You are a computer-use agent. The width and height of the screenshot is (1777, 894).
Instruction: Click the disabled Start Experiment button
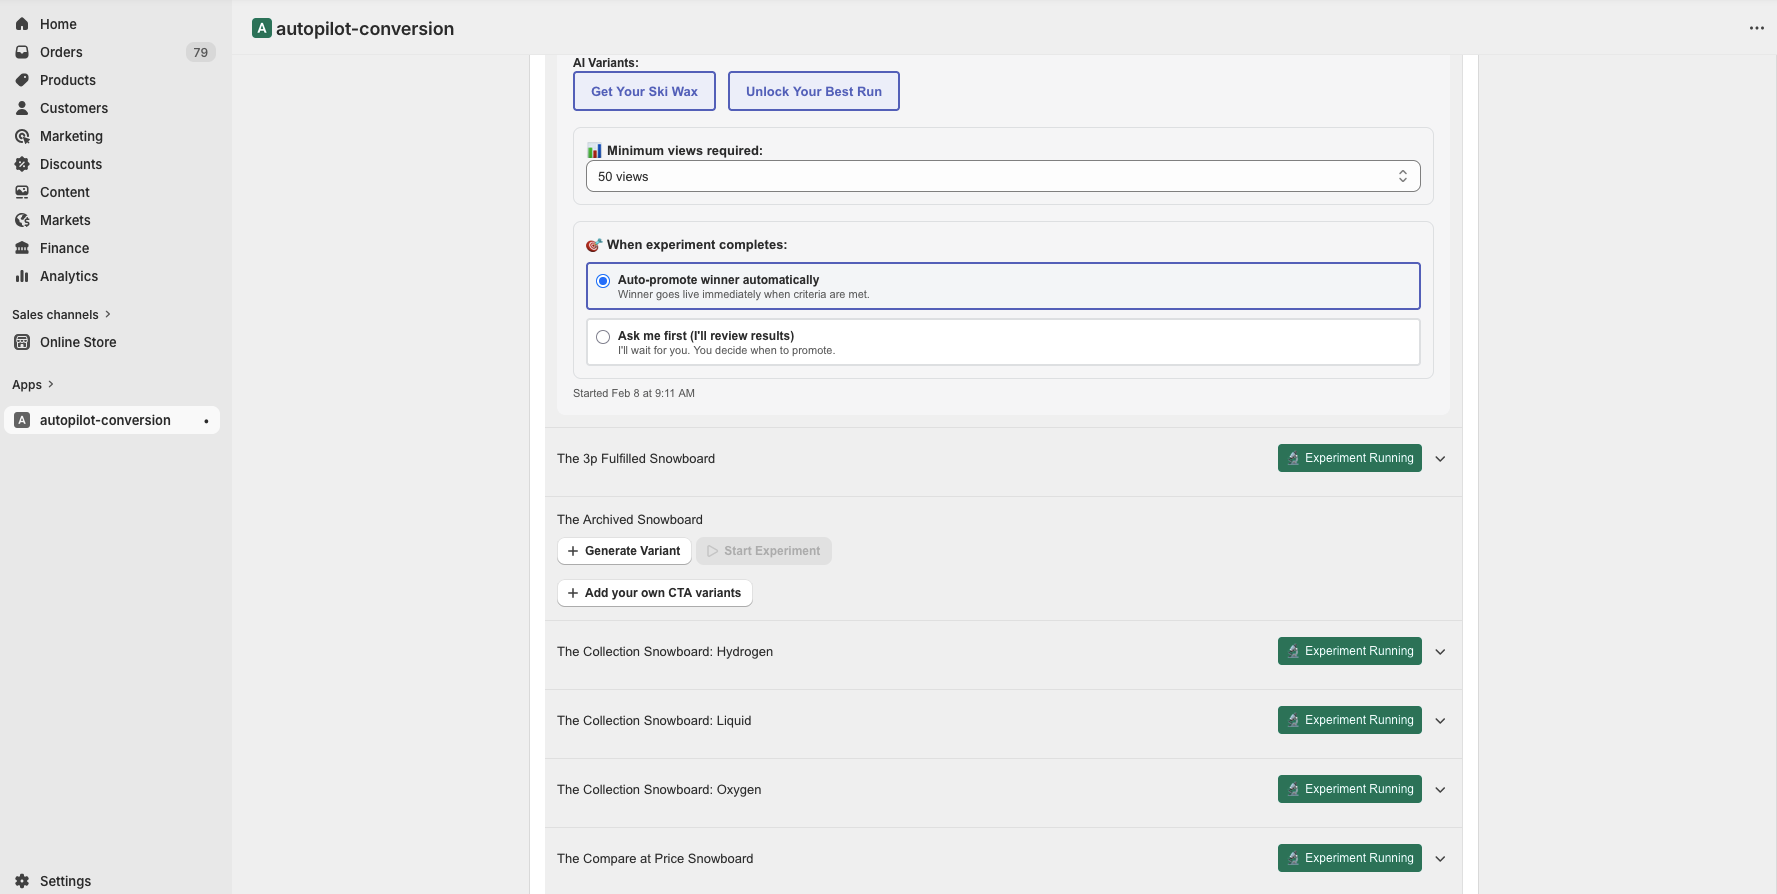point(764,551)
